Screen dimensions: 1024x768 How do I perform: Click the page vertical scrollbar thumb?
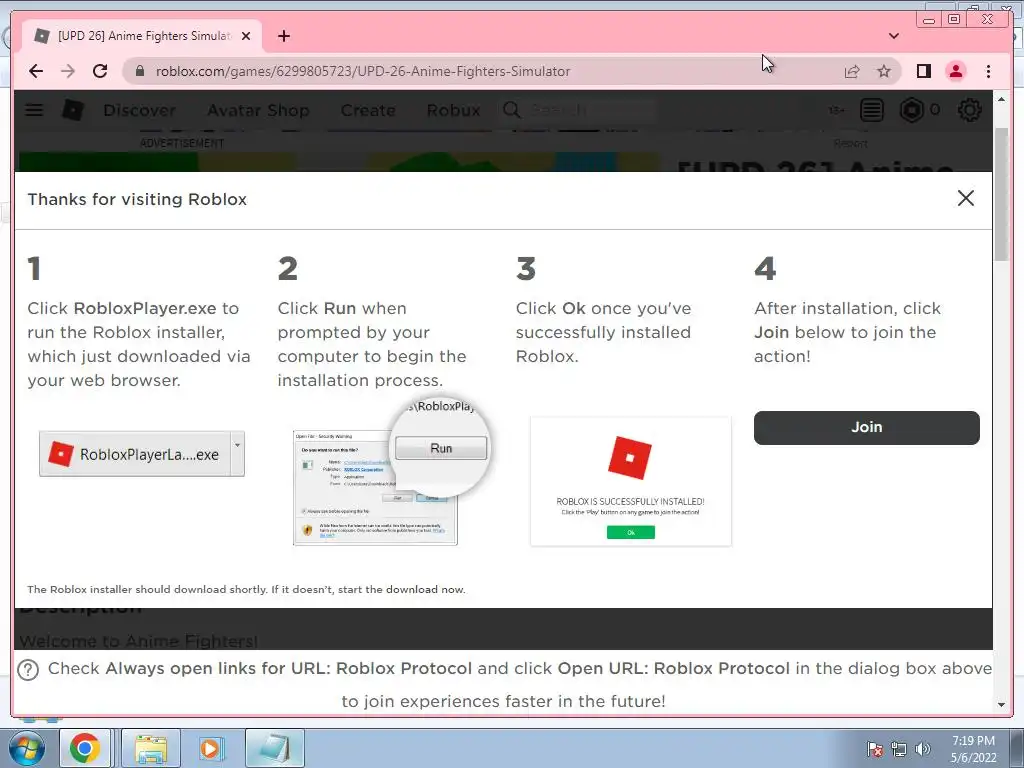1001,194
